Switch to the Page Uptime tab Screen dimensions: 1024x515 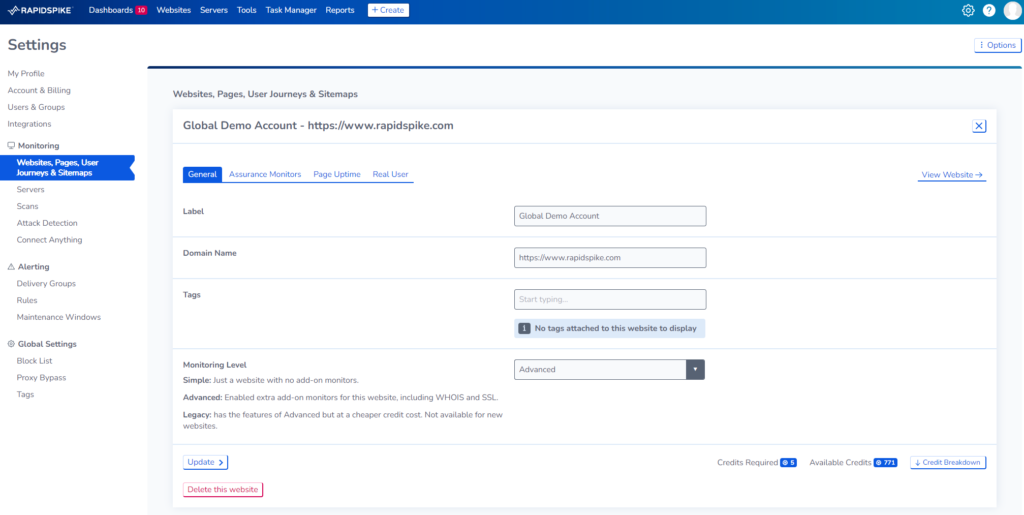click(x=337, y=174)
